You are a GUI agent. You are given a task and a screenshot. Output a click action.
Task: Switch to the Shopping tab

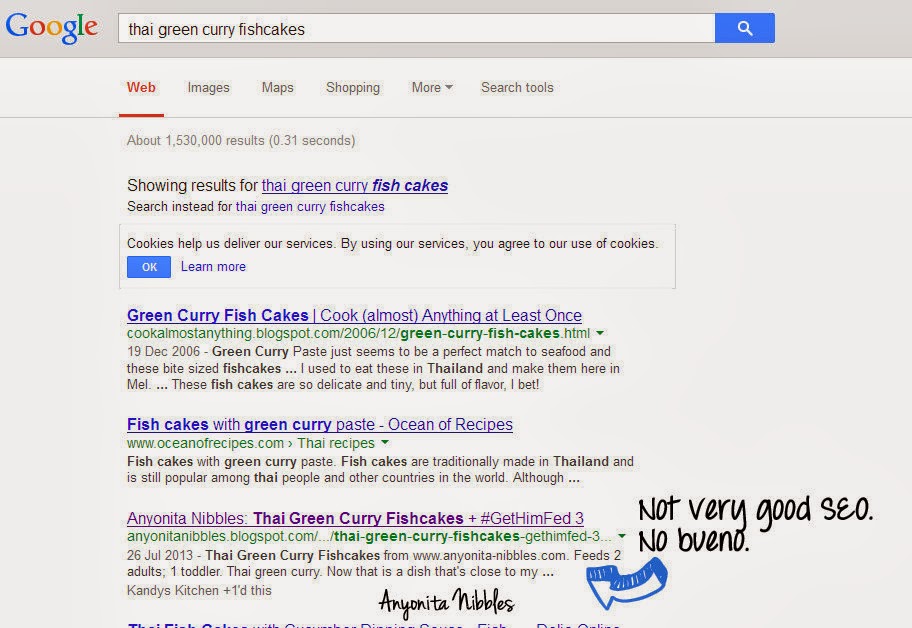click(x=352, y=88)
